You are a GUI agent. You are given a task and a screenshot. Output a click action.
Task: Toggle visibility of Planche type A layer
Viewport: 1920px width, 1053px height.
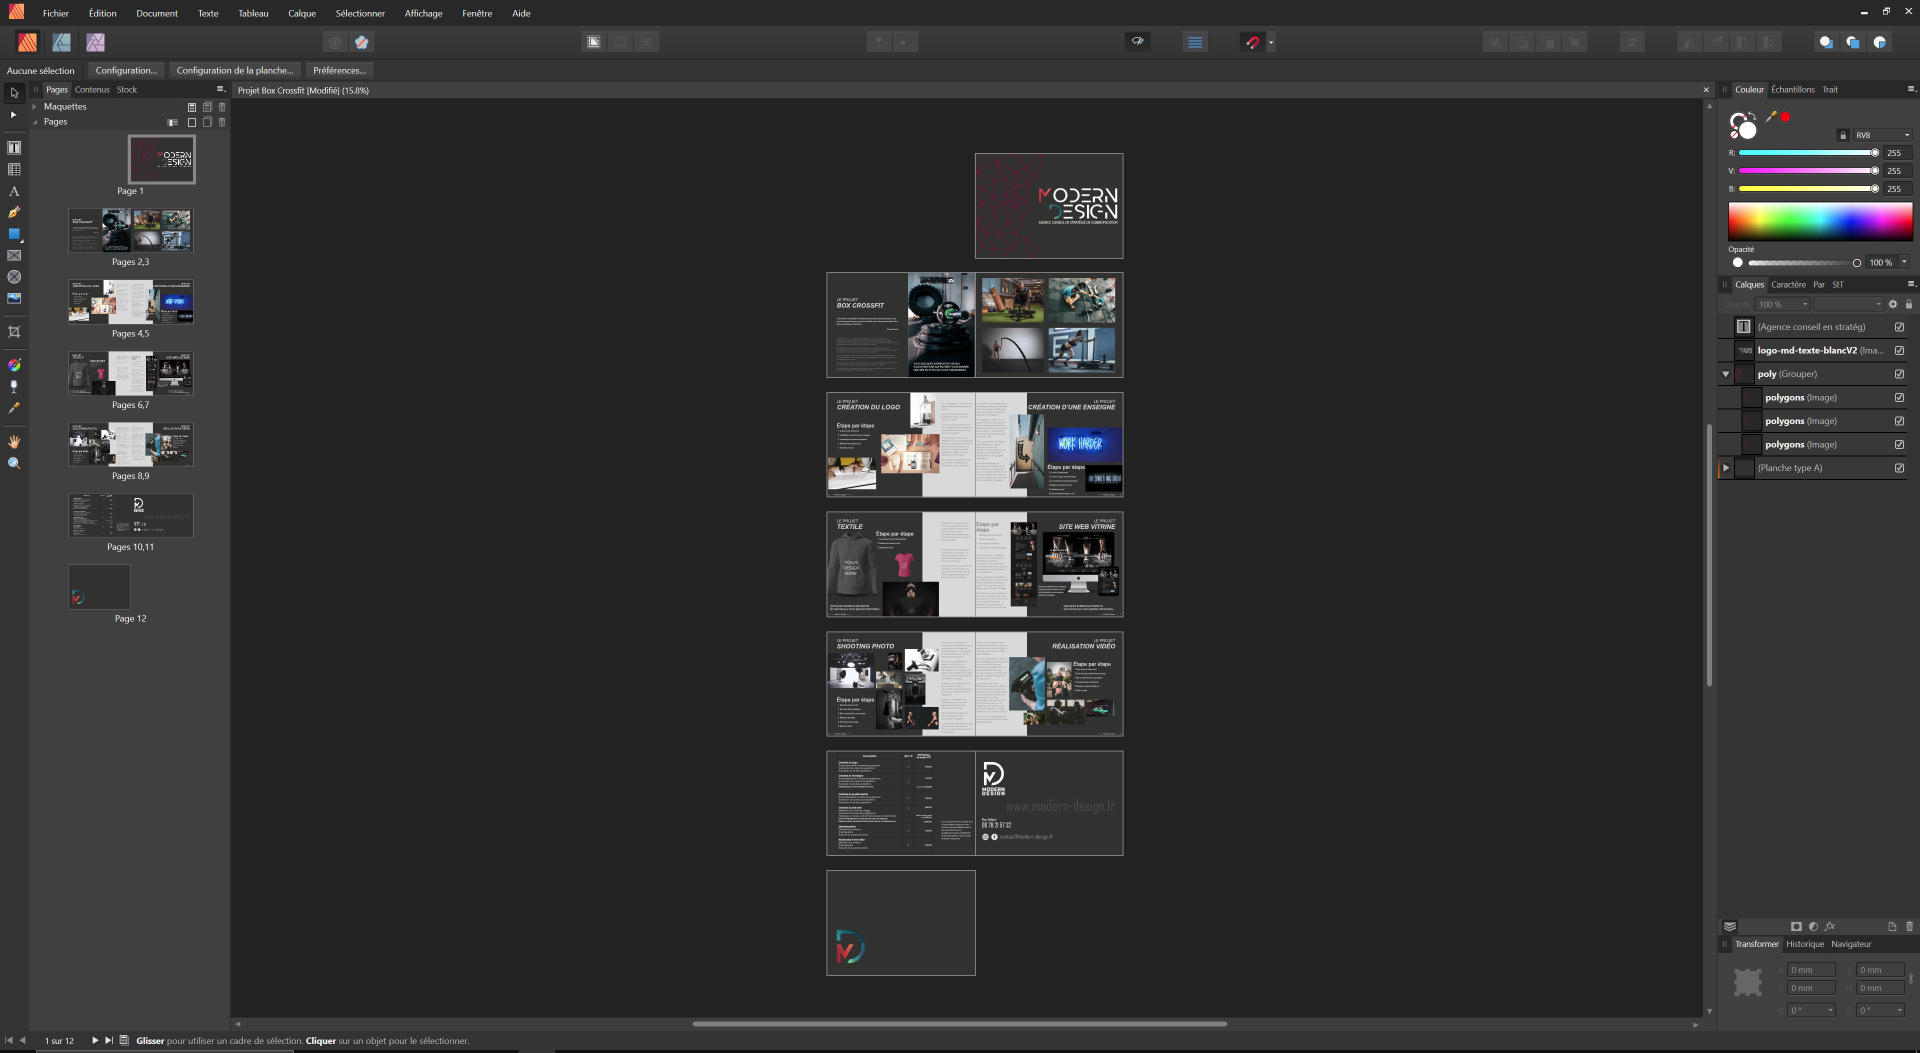[1899, 468]
